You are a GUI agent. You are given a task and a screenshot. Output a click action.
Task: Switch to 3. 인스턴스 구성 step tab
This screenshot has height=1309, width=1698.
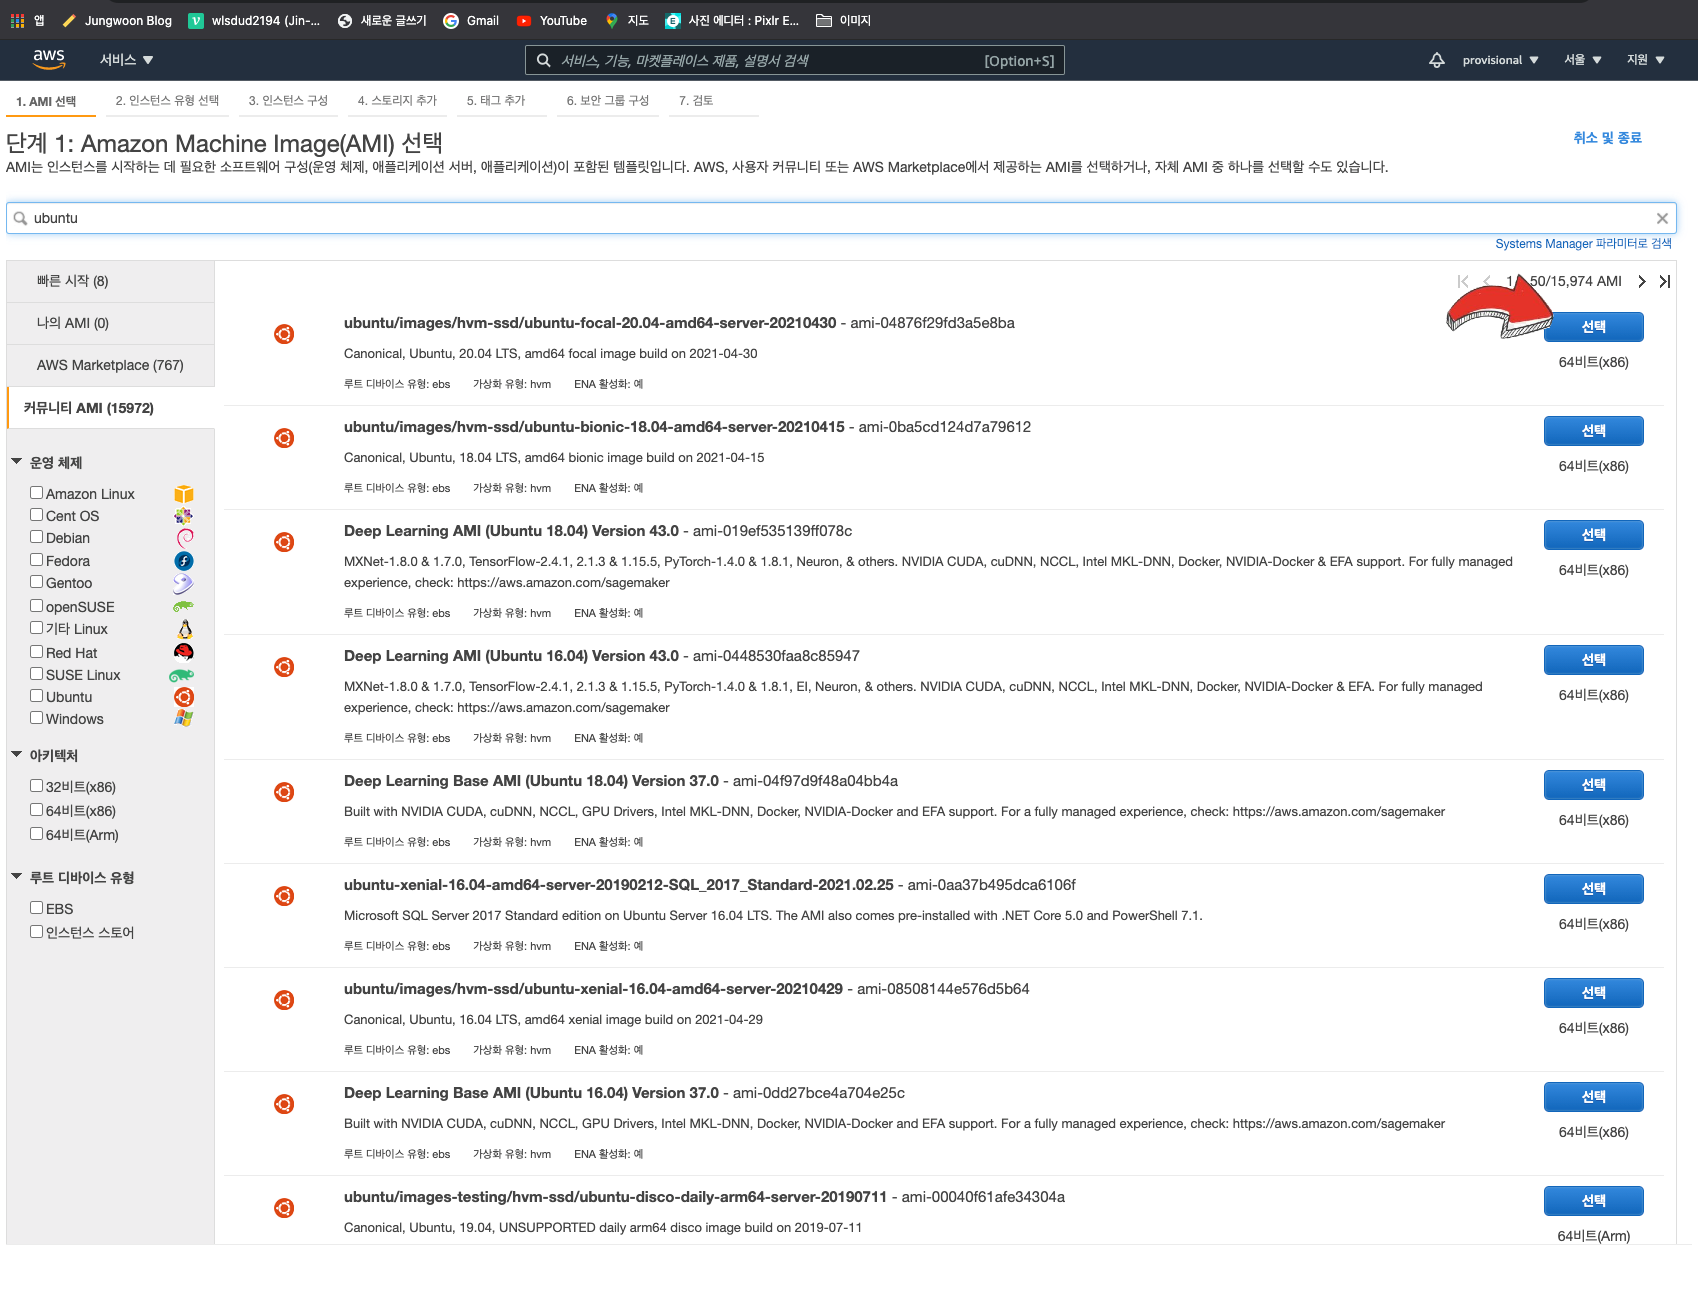click(288, 101)
